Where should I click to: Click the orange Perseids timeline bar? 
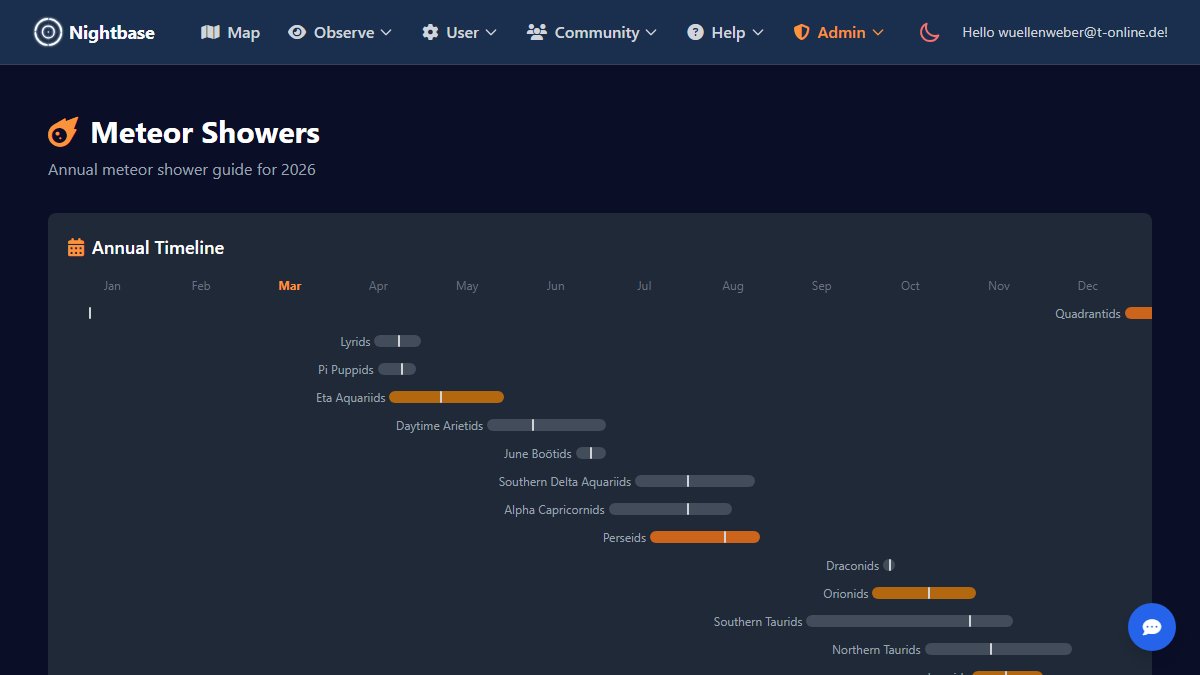pyautogui.click(x=704, y=537)
